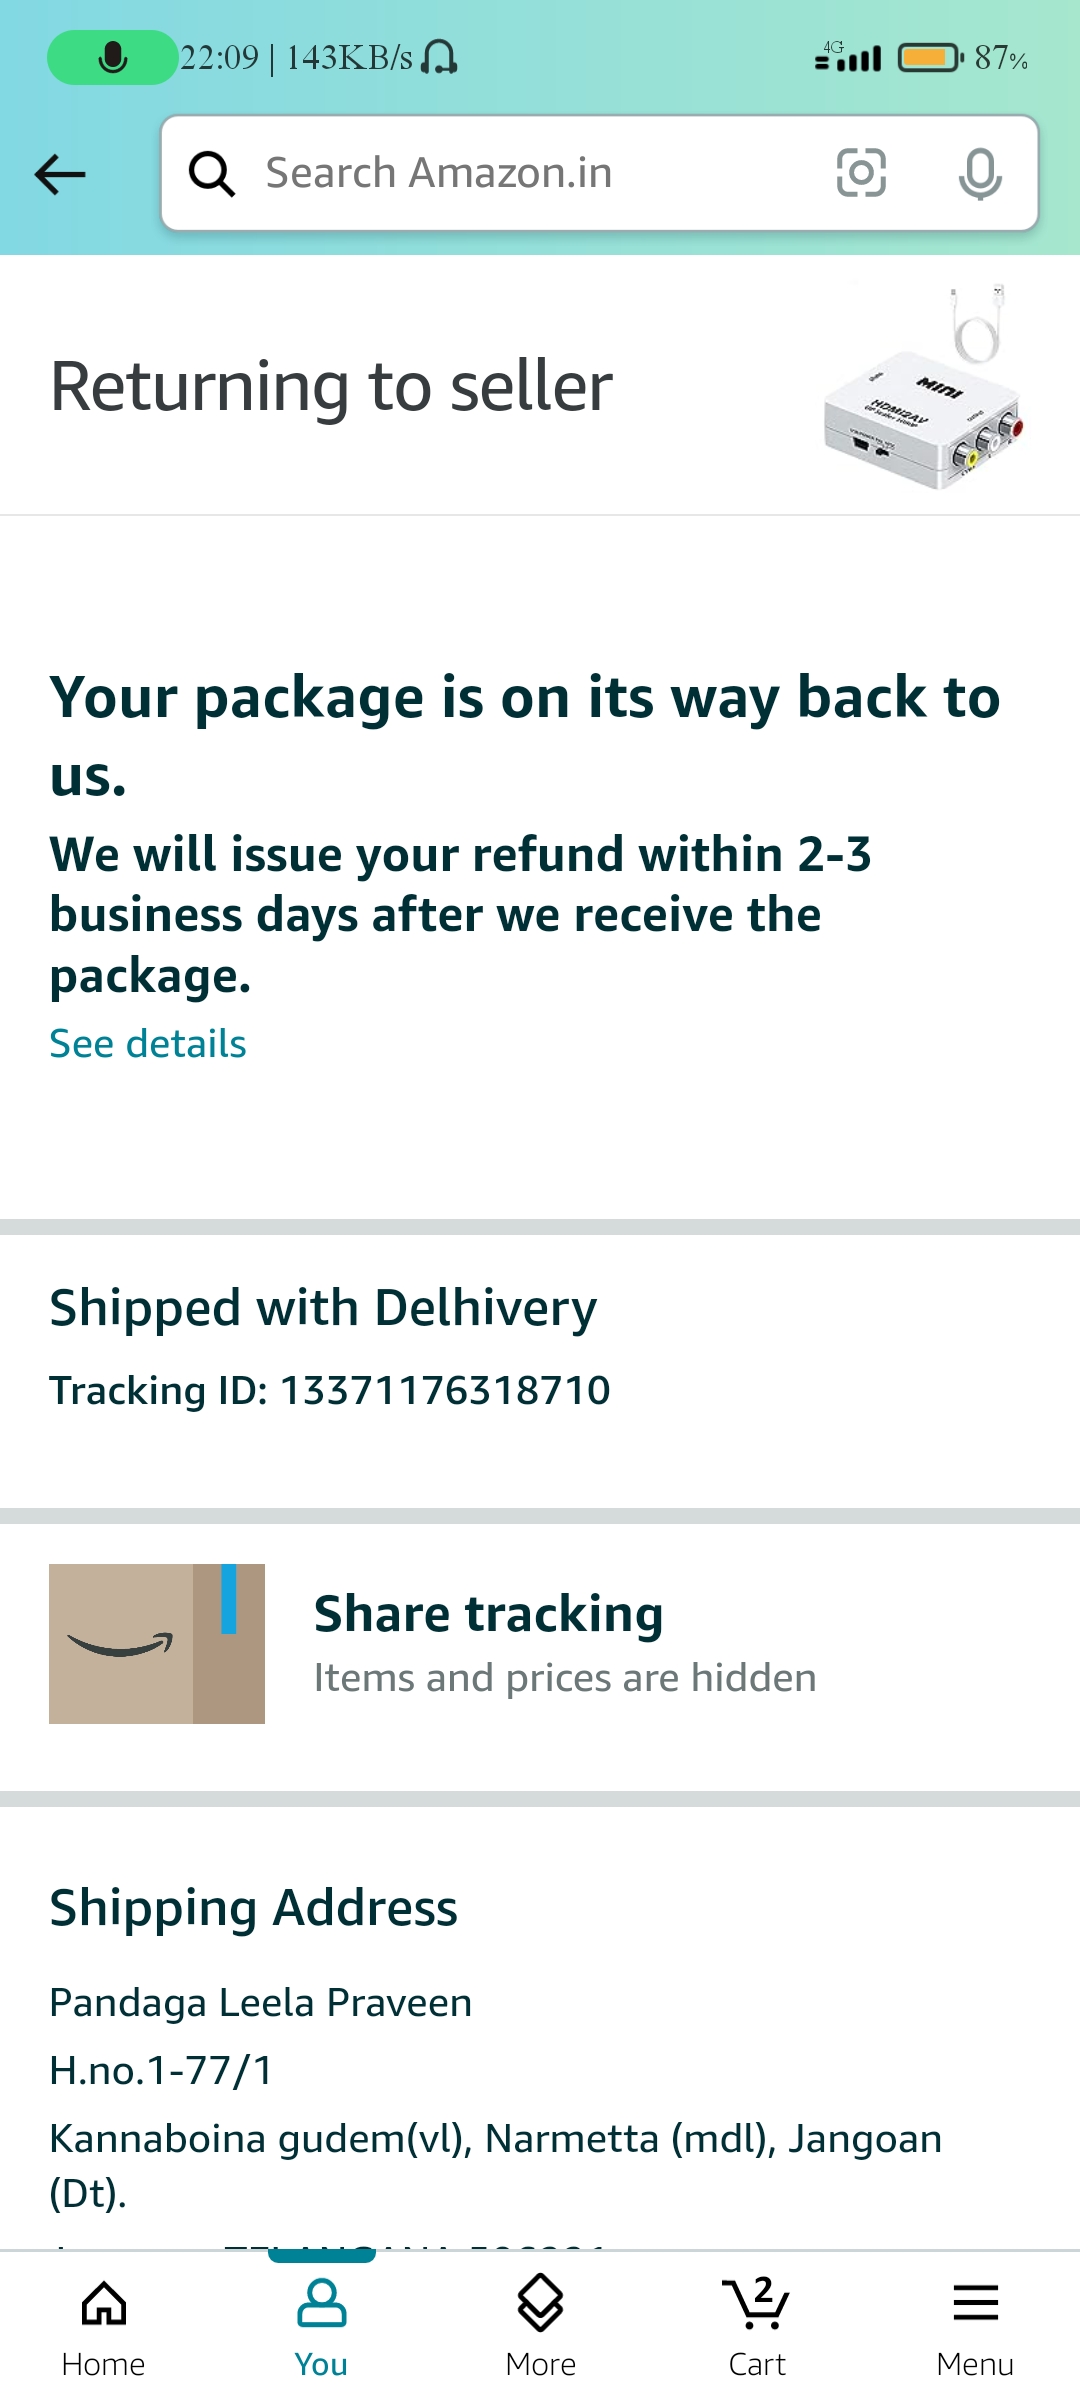Image resolution: width=1080 pixels, height=2400 pixels.
Task: Tap the search magnifier icon
Action: [212, 174]
